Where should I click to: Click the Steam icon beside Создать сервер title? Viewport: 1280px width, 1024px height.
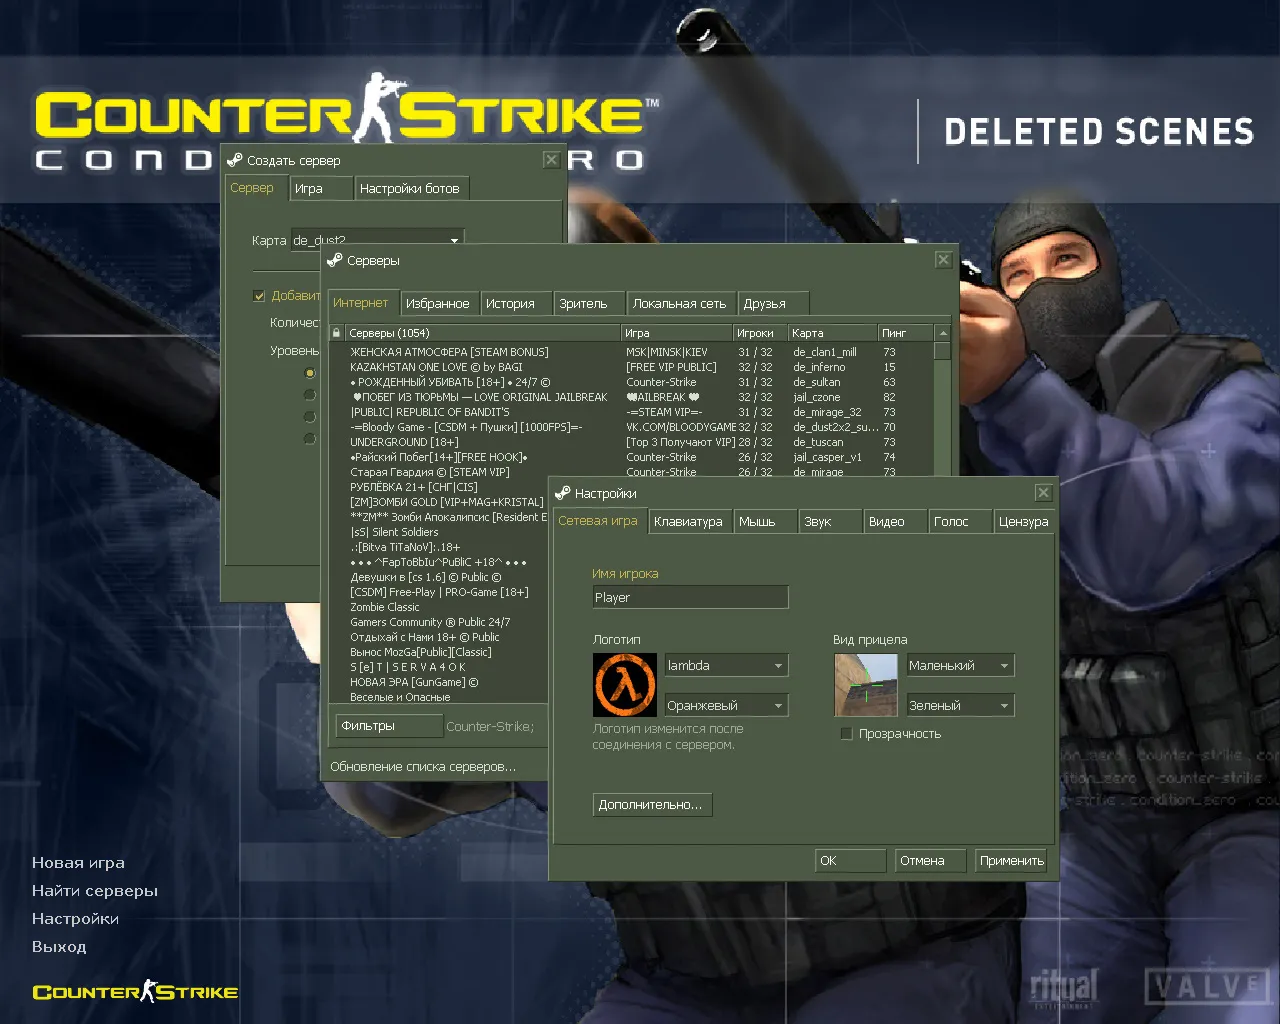pyautogui.click(x=235, y=160)
